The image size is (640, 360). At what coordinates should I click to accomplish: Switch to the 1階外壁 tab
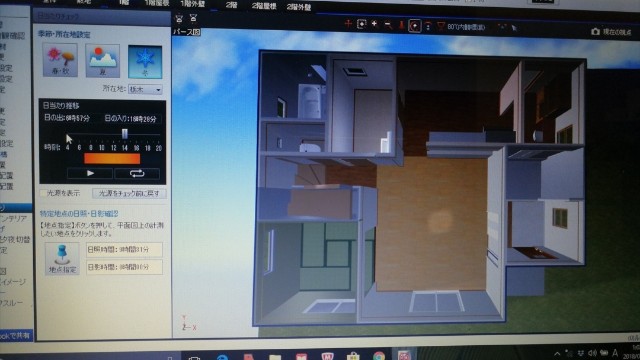point(193,4)
